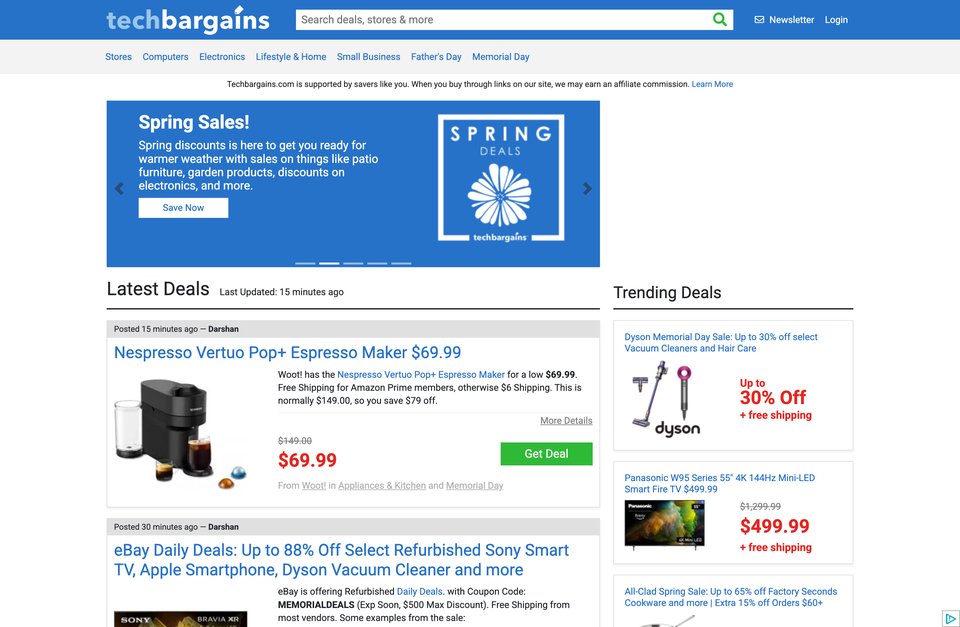Click the Newsletter envelope icon
This screenshot has width=960, height=627.
[x=759, y=20]
